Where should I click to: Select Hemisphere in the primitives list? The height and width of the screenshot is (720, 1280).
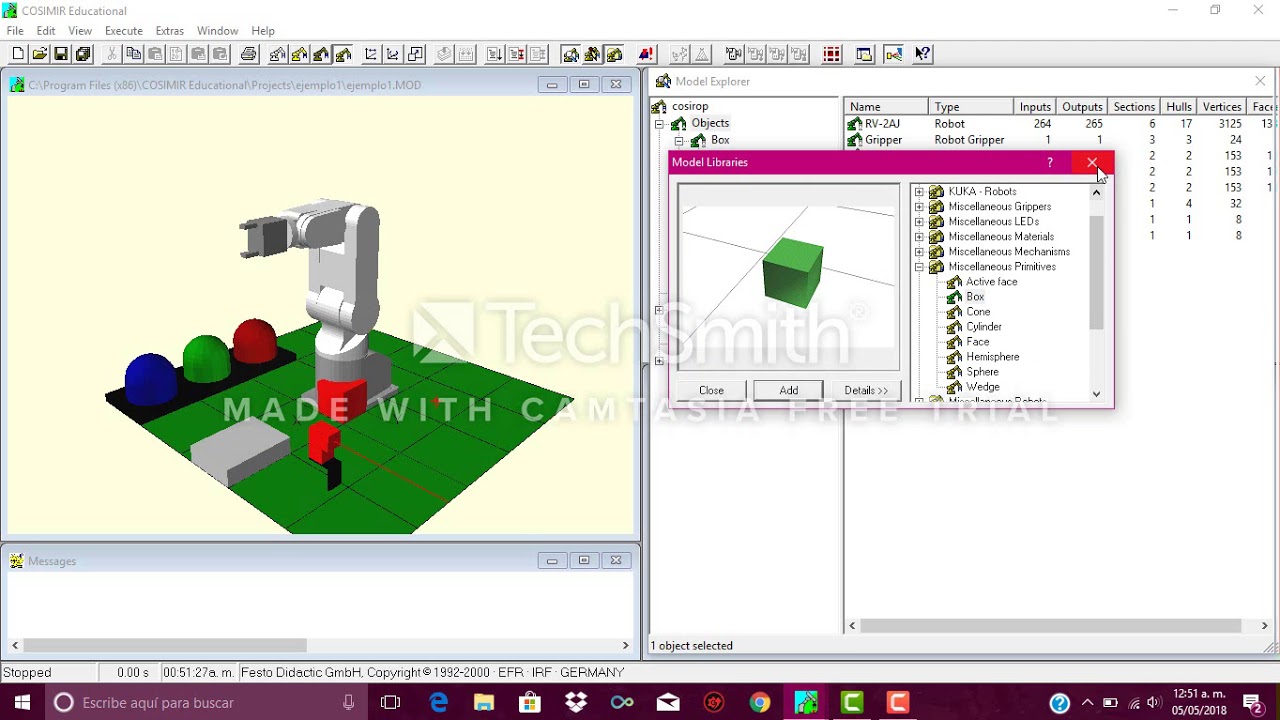click(x=992, y=357)
